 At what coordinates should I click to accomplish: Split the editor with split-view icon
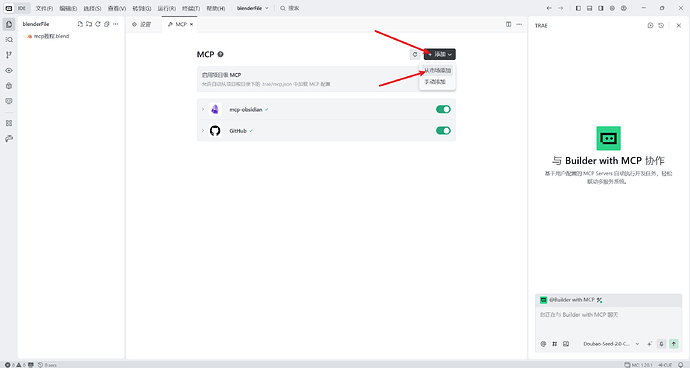tap(508, 24)
